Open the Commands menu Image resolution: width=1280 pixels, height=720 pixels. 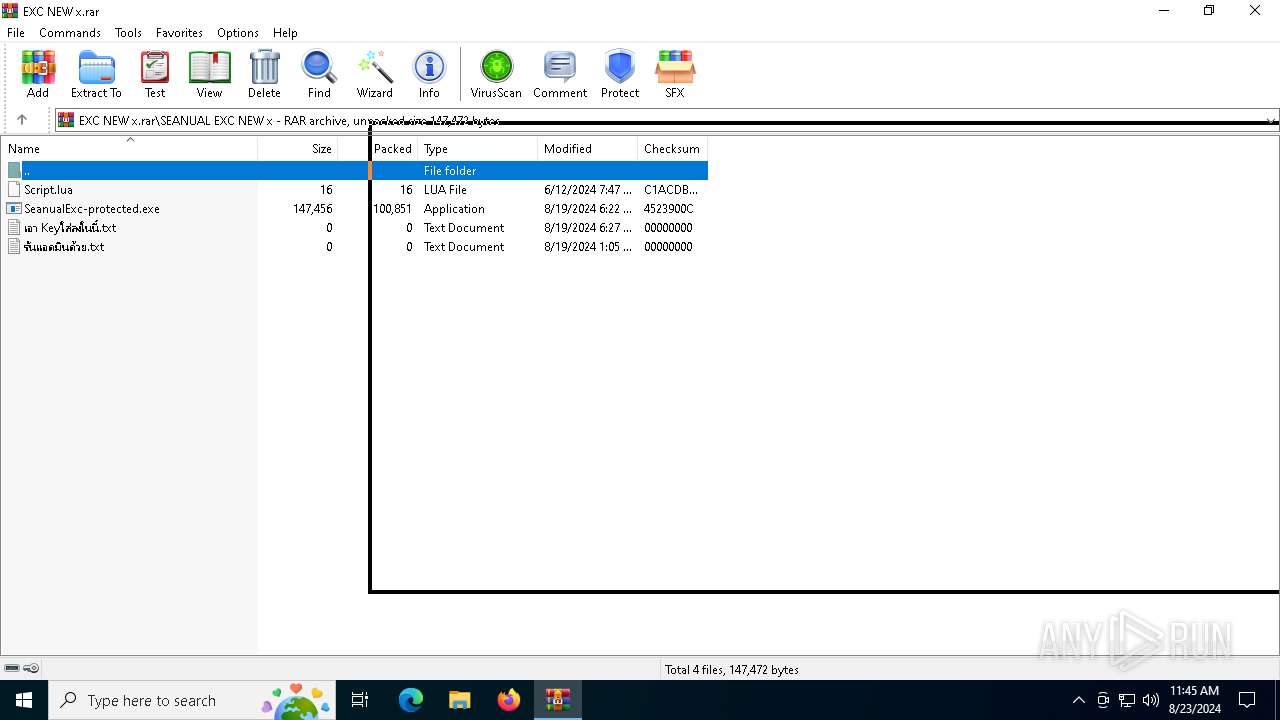point(70,32)
